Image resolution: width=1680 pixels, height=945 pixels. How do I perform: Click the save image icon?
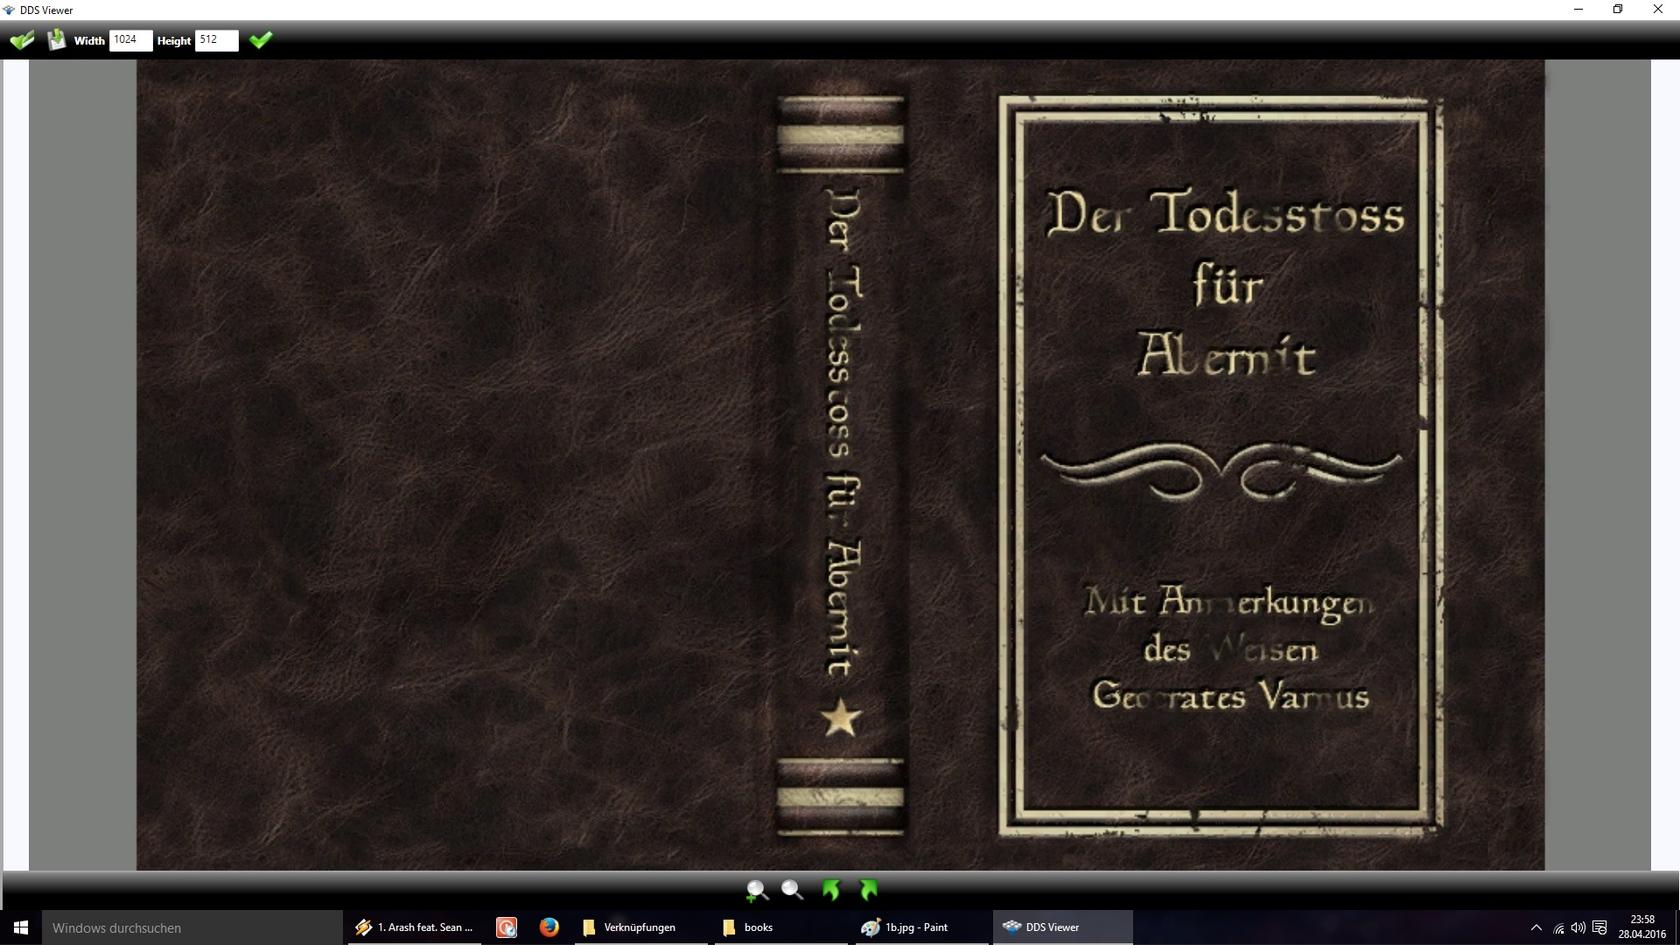point(56,40)
